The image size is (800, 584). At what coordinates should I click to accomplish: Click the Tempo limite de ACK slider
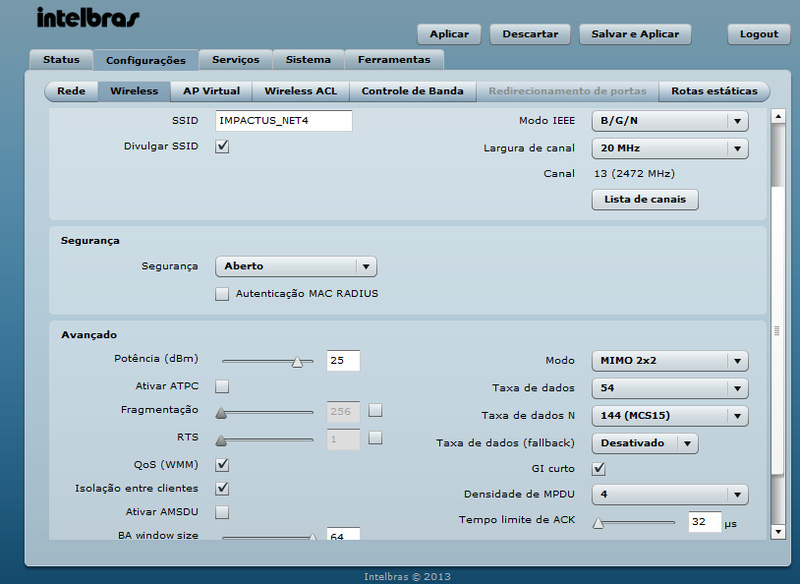pos(634,523)
